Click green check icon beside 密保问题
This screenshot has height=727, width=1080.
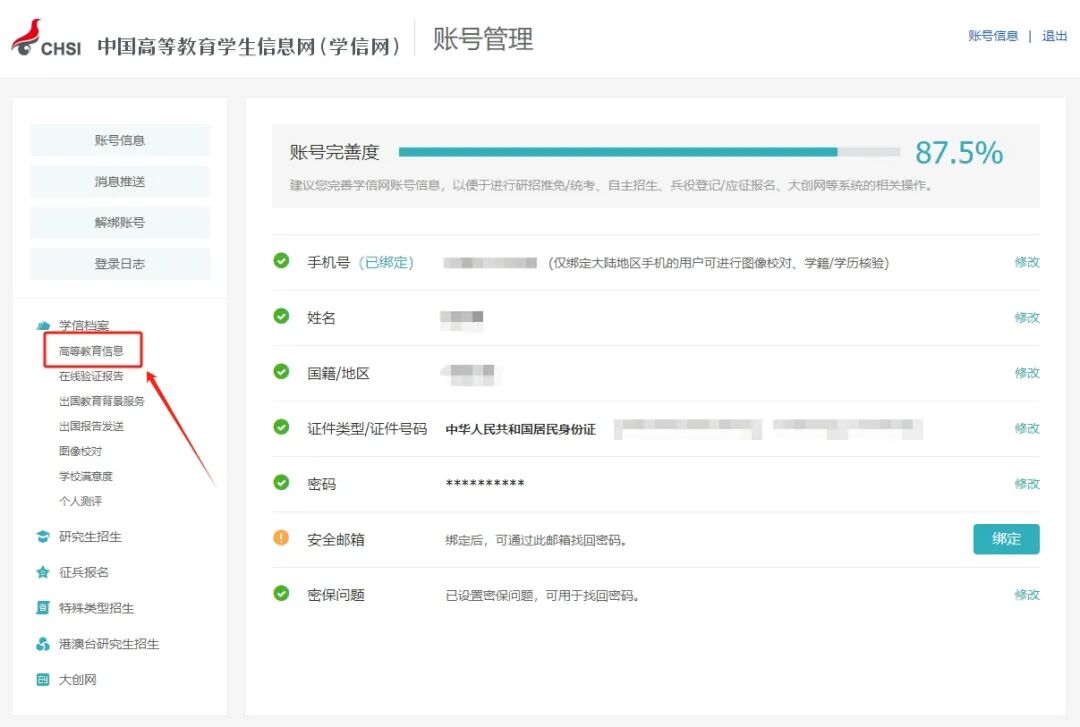[x=281, y=593]
